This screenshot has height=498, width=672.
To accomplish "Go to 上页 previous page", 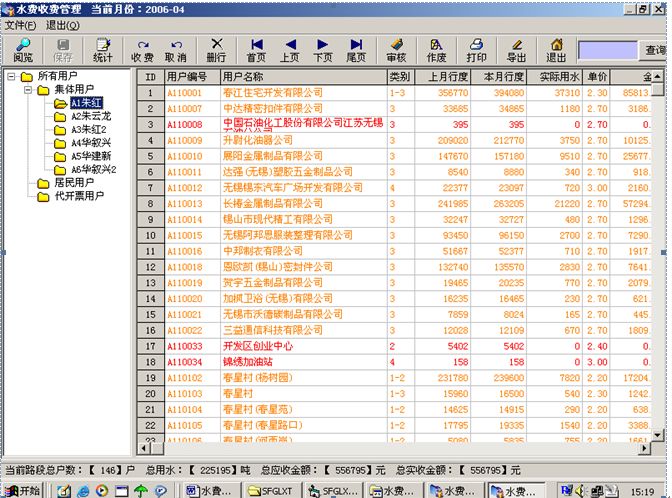I will pyautogui.click(x=290, y=50).
